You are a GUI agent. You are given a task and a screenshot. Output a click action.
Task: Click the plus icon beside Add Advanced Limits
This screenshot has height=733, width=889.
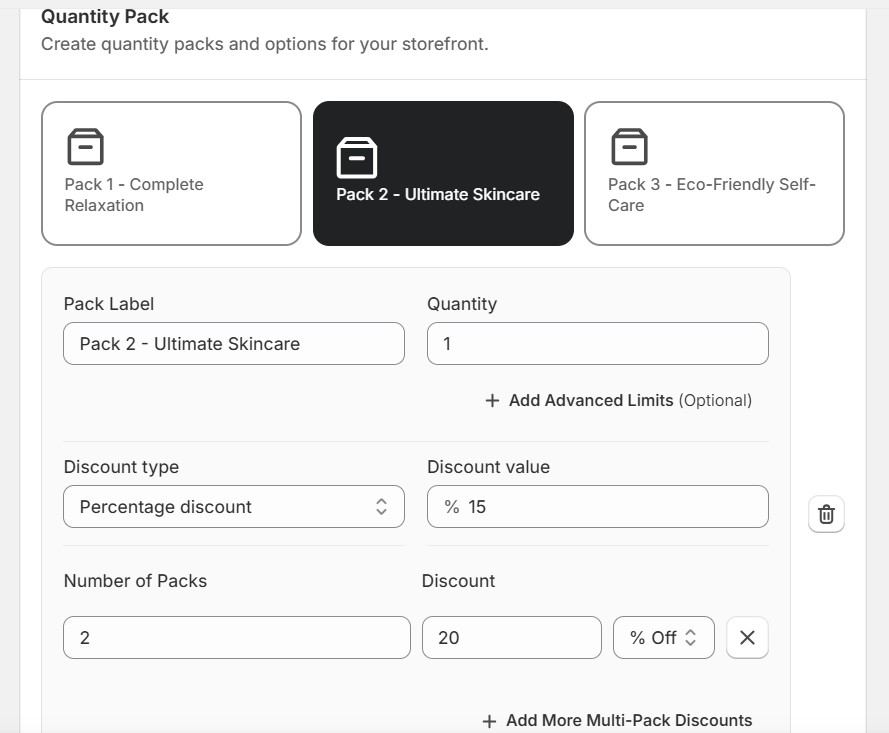tap(492, 400)
